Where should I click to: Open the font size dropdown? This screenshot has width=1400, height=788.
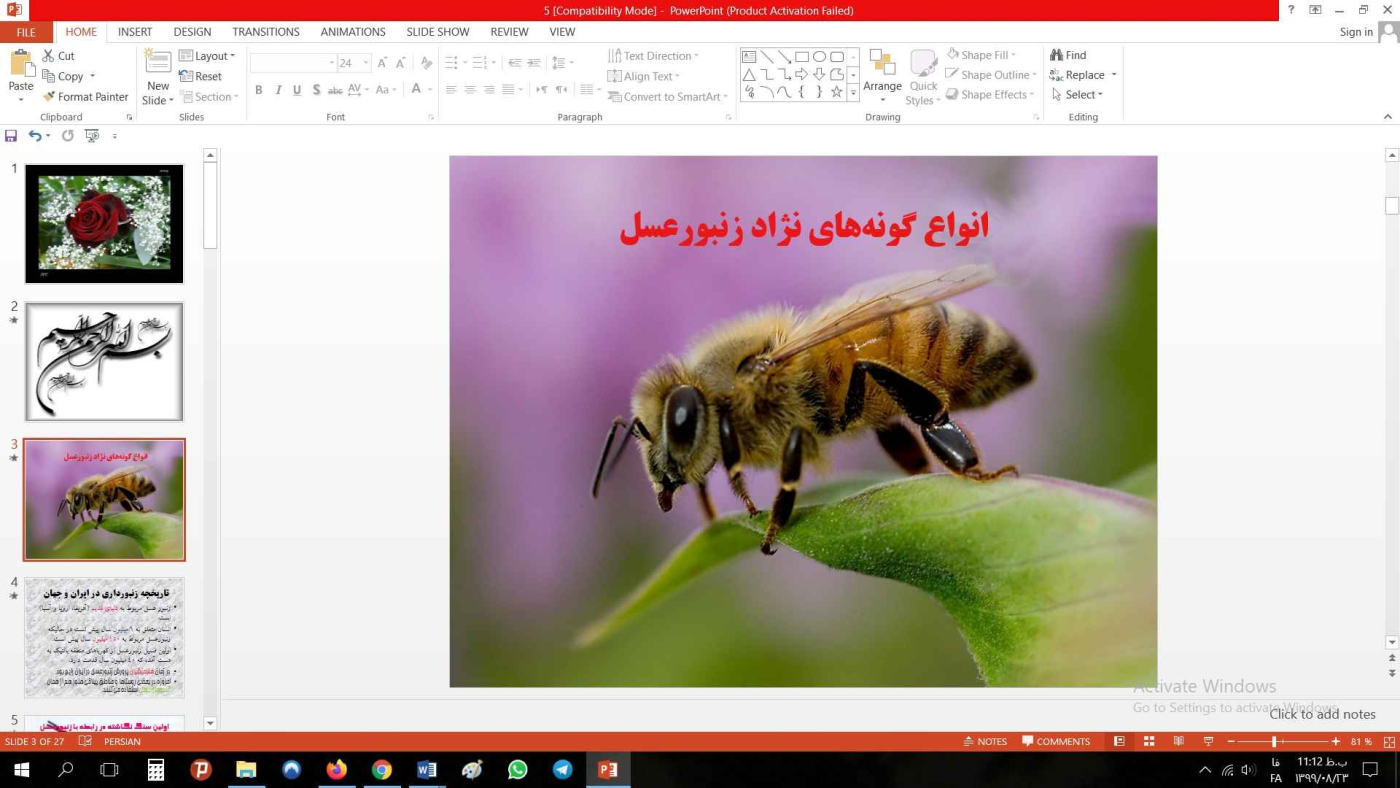[x=366, y=63]
